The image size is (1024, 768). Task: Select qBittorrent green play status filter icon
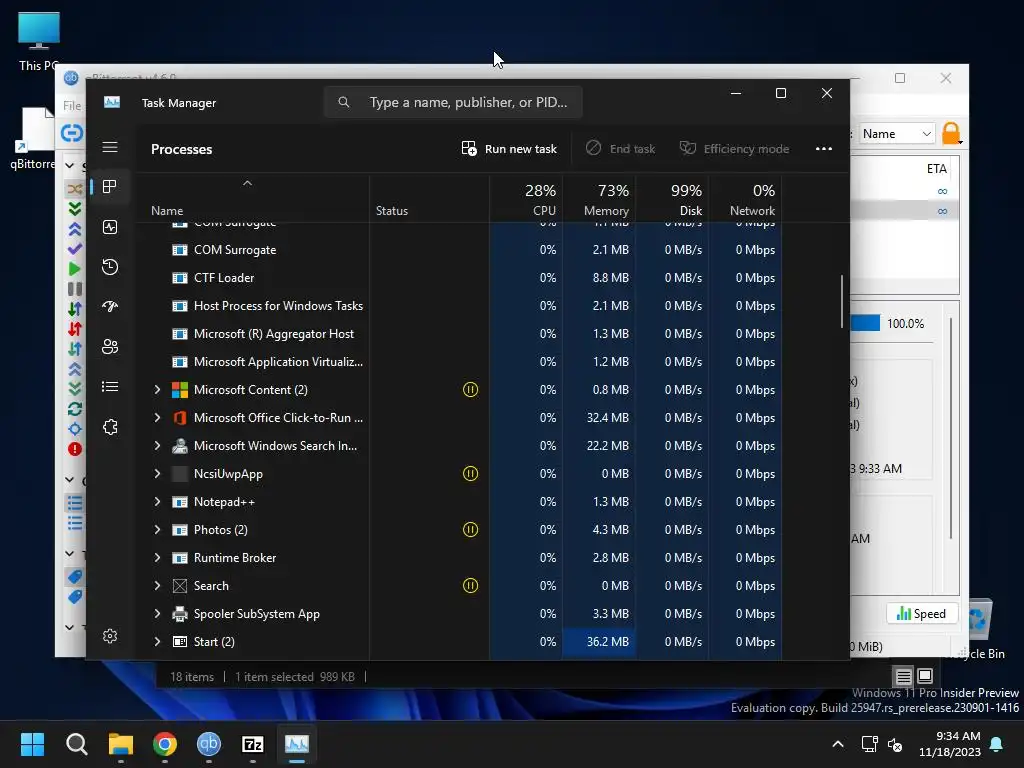[74, 268]
